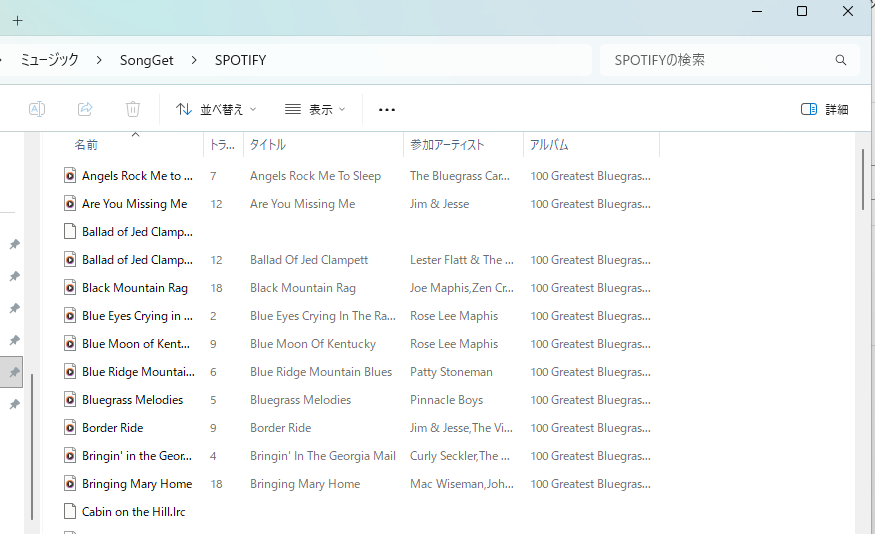The height and width of the screenshot is (534, 875).
Task: Click audio icon for Bluegrass Melodies
Action: click(70, 399)
